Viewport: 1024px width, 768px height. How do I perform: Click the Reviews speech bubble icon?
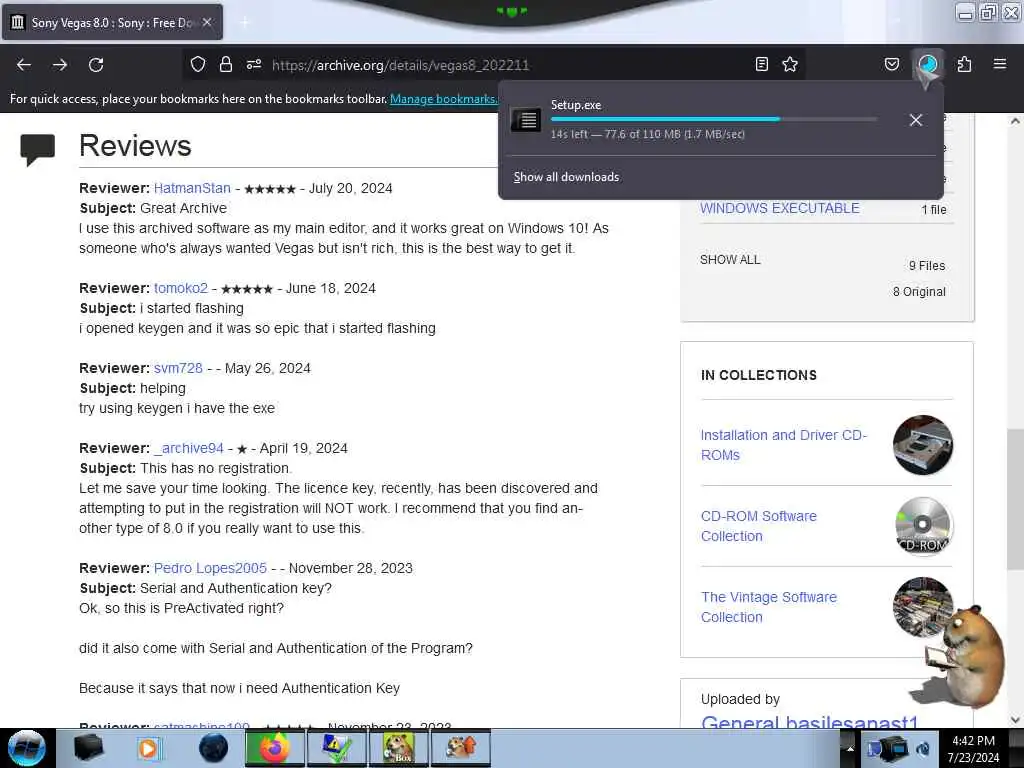[38, 150]
